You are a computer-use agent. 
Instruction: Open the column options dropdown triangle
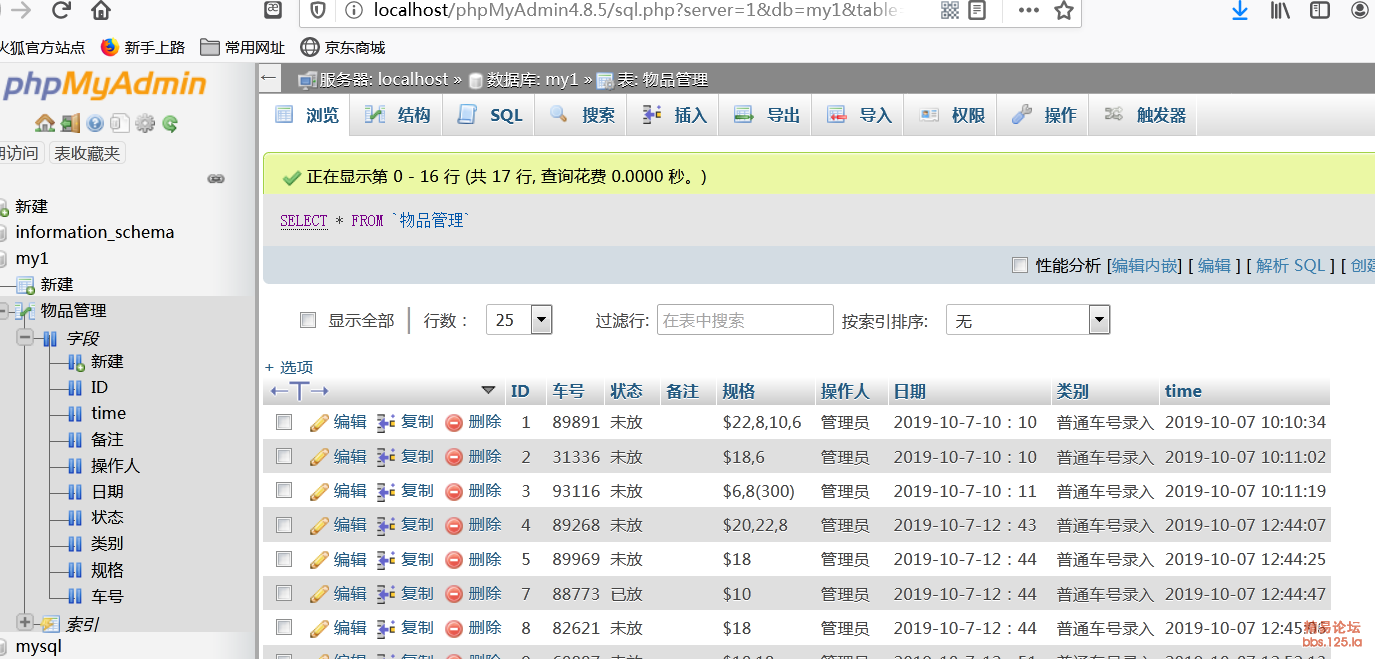point(488,391)
